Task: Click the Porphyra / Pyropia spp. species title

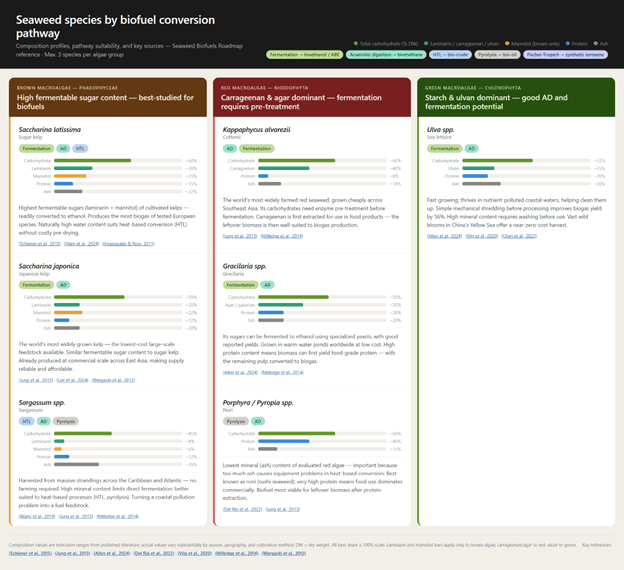Action: click(258, 402)
